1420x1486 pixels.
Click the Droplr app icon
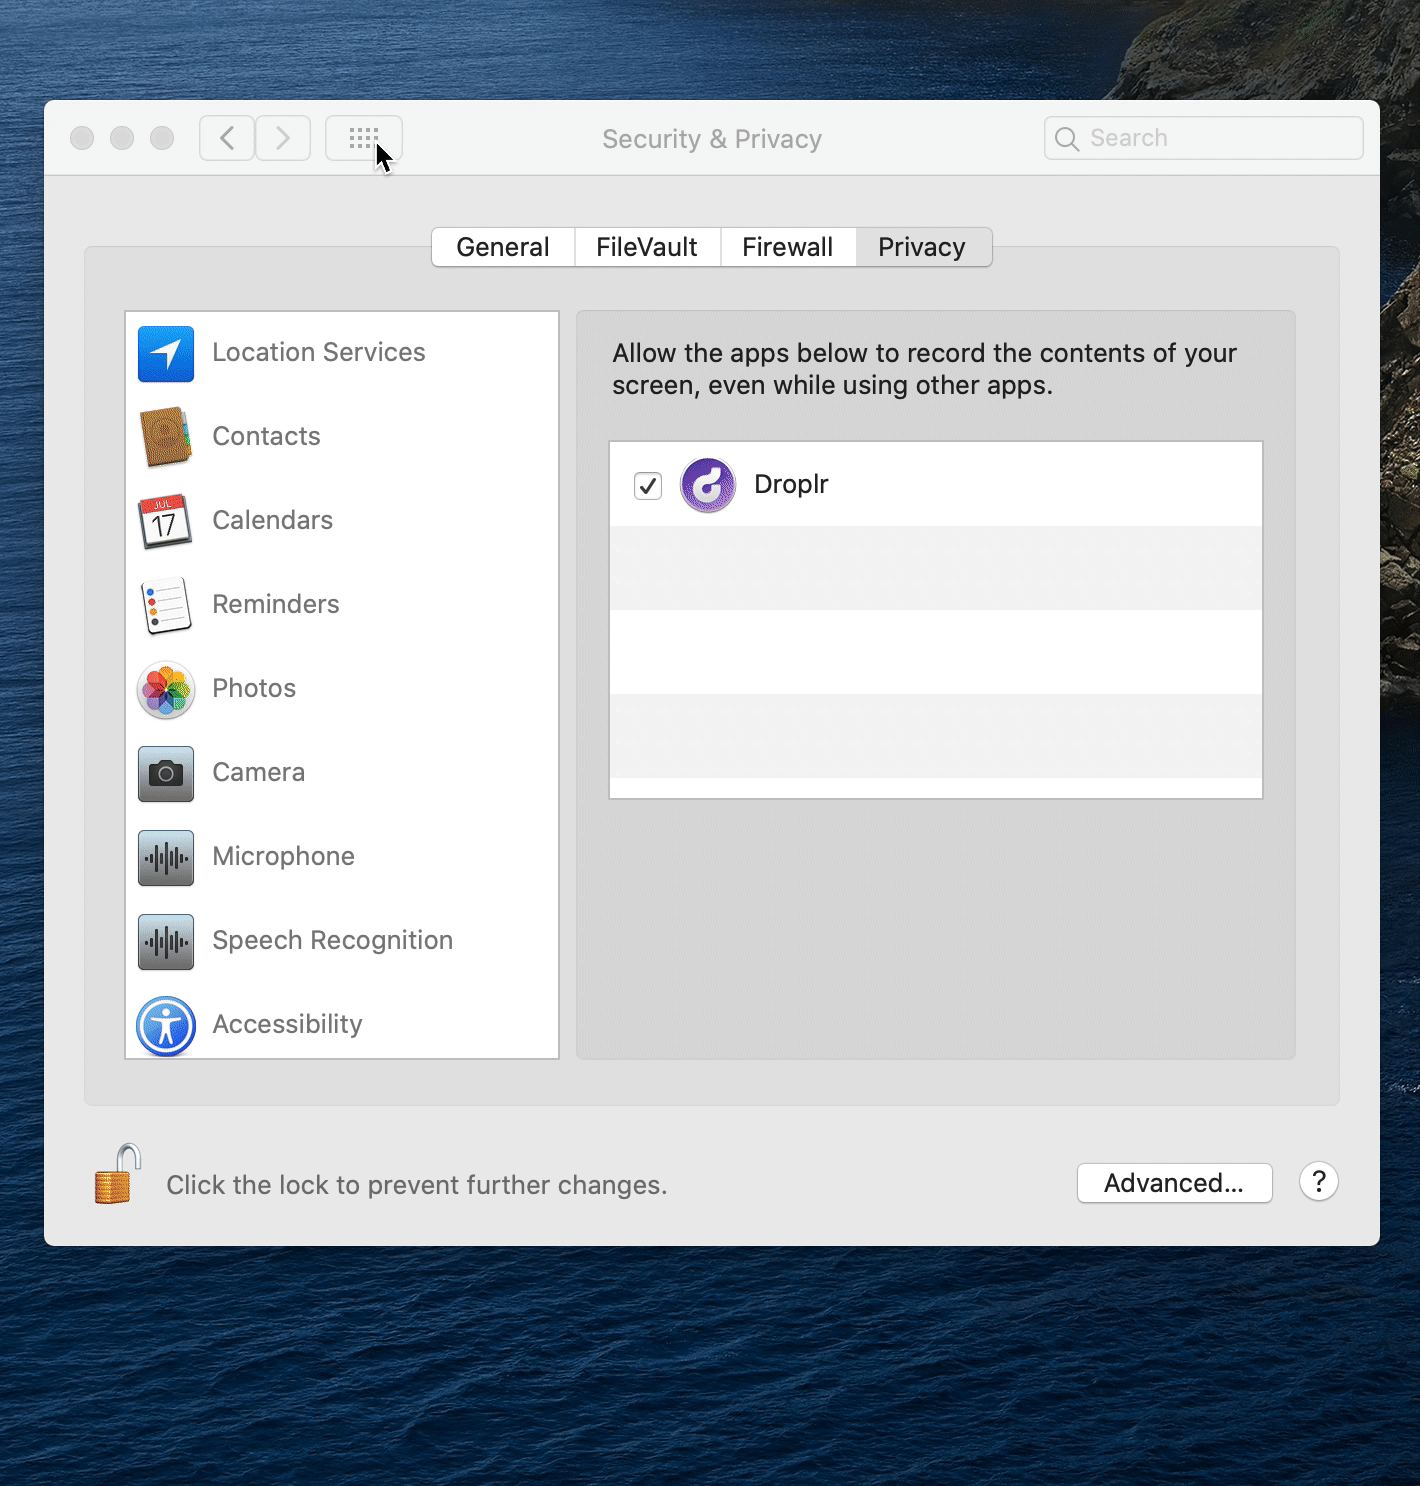[x=708, y=485]
